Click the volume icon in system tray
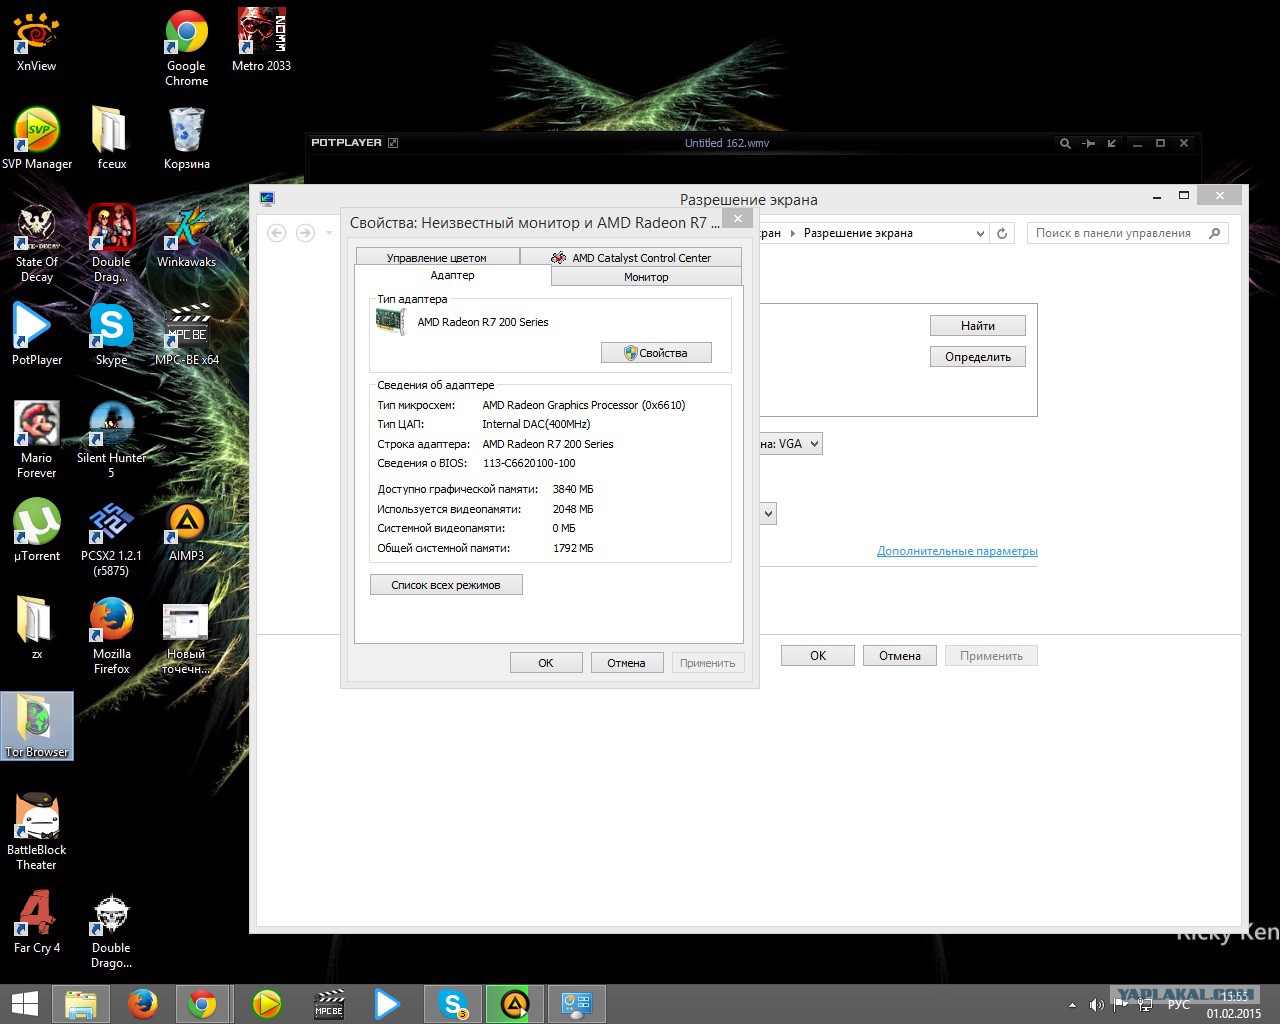This screenshot has width=1280, height=1024. (x=1096, y=1005)
